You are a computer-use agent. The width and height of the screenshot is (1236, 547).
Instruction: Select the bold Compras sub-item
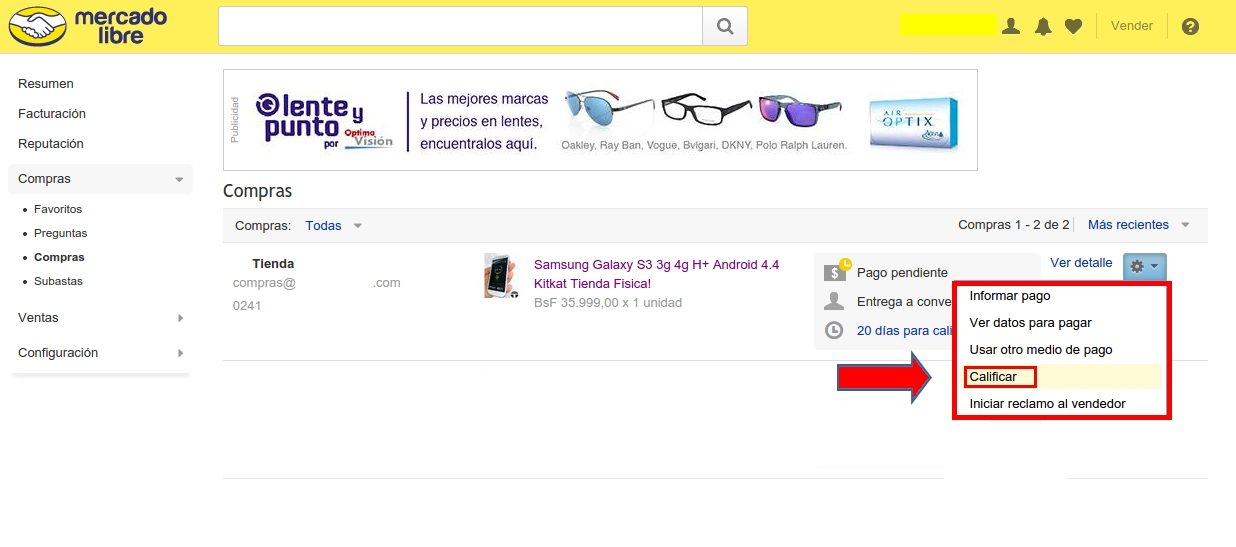[59, 257]
